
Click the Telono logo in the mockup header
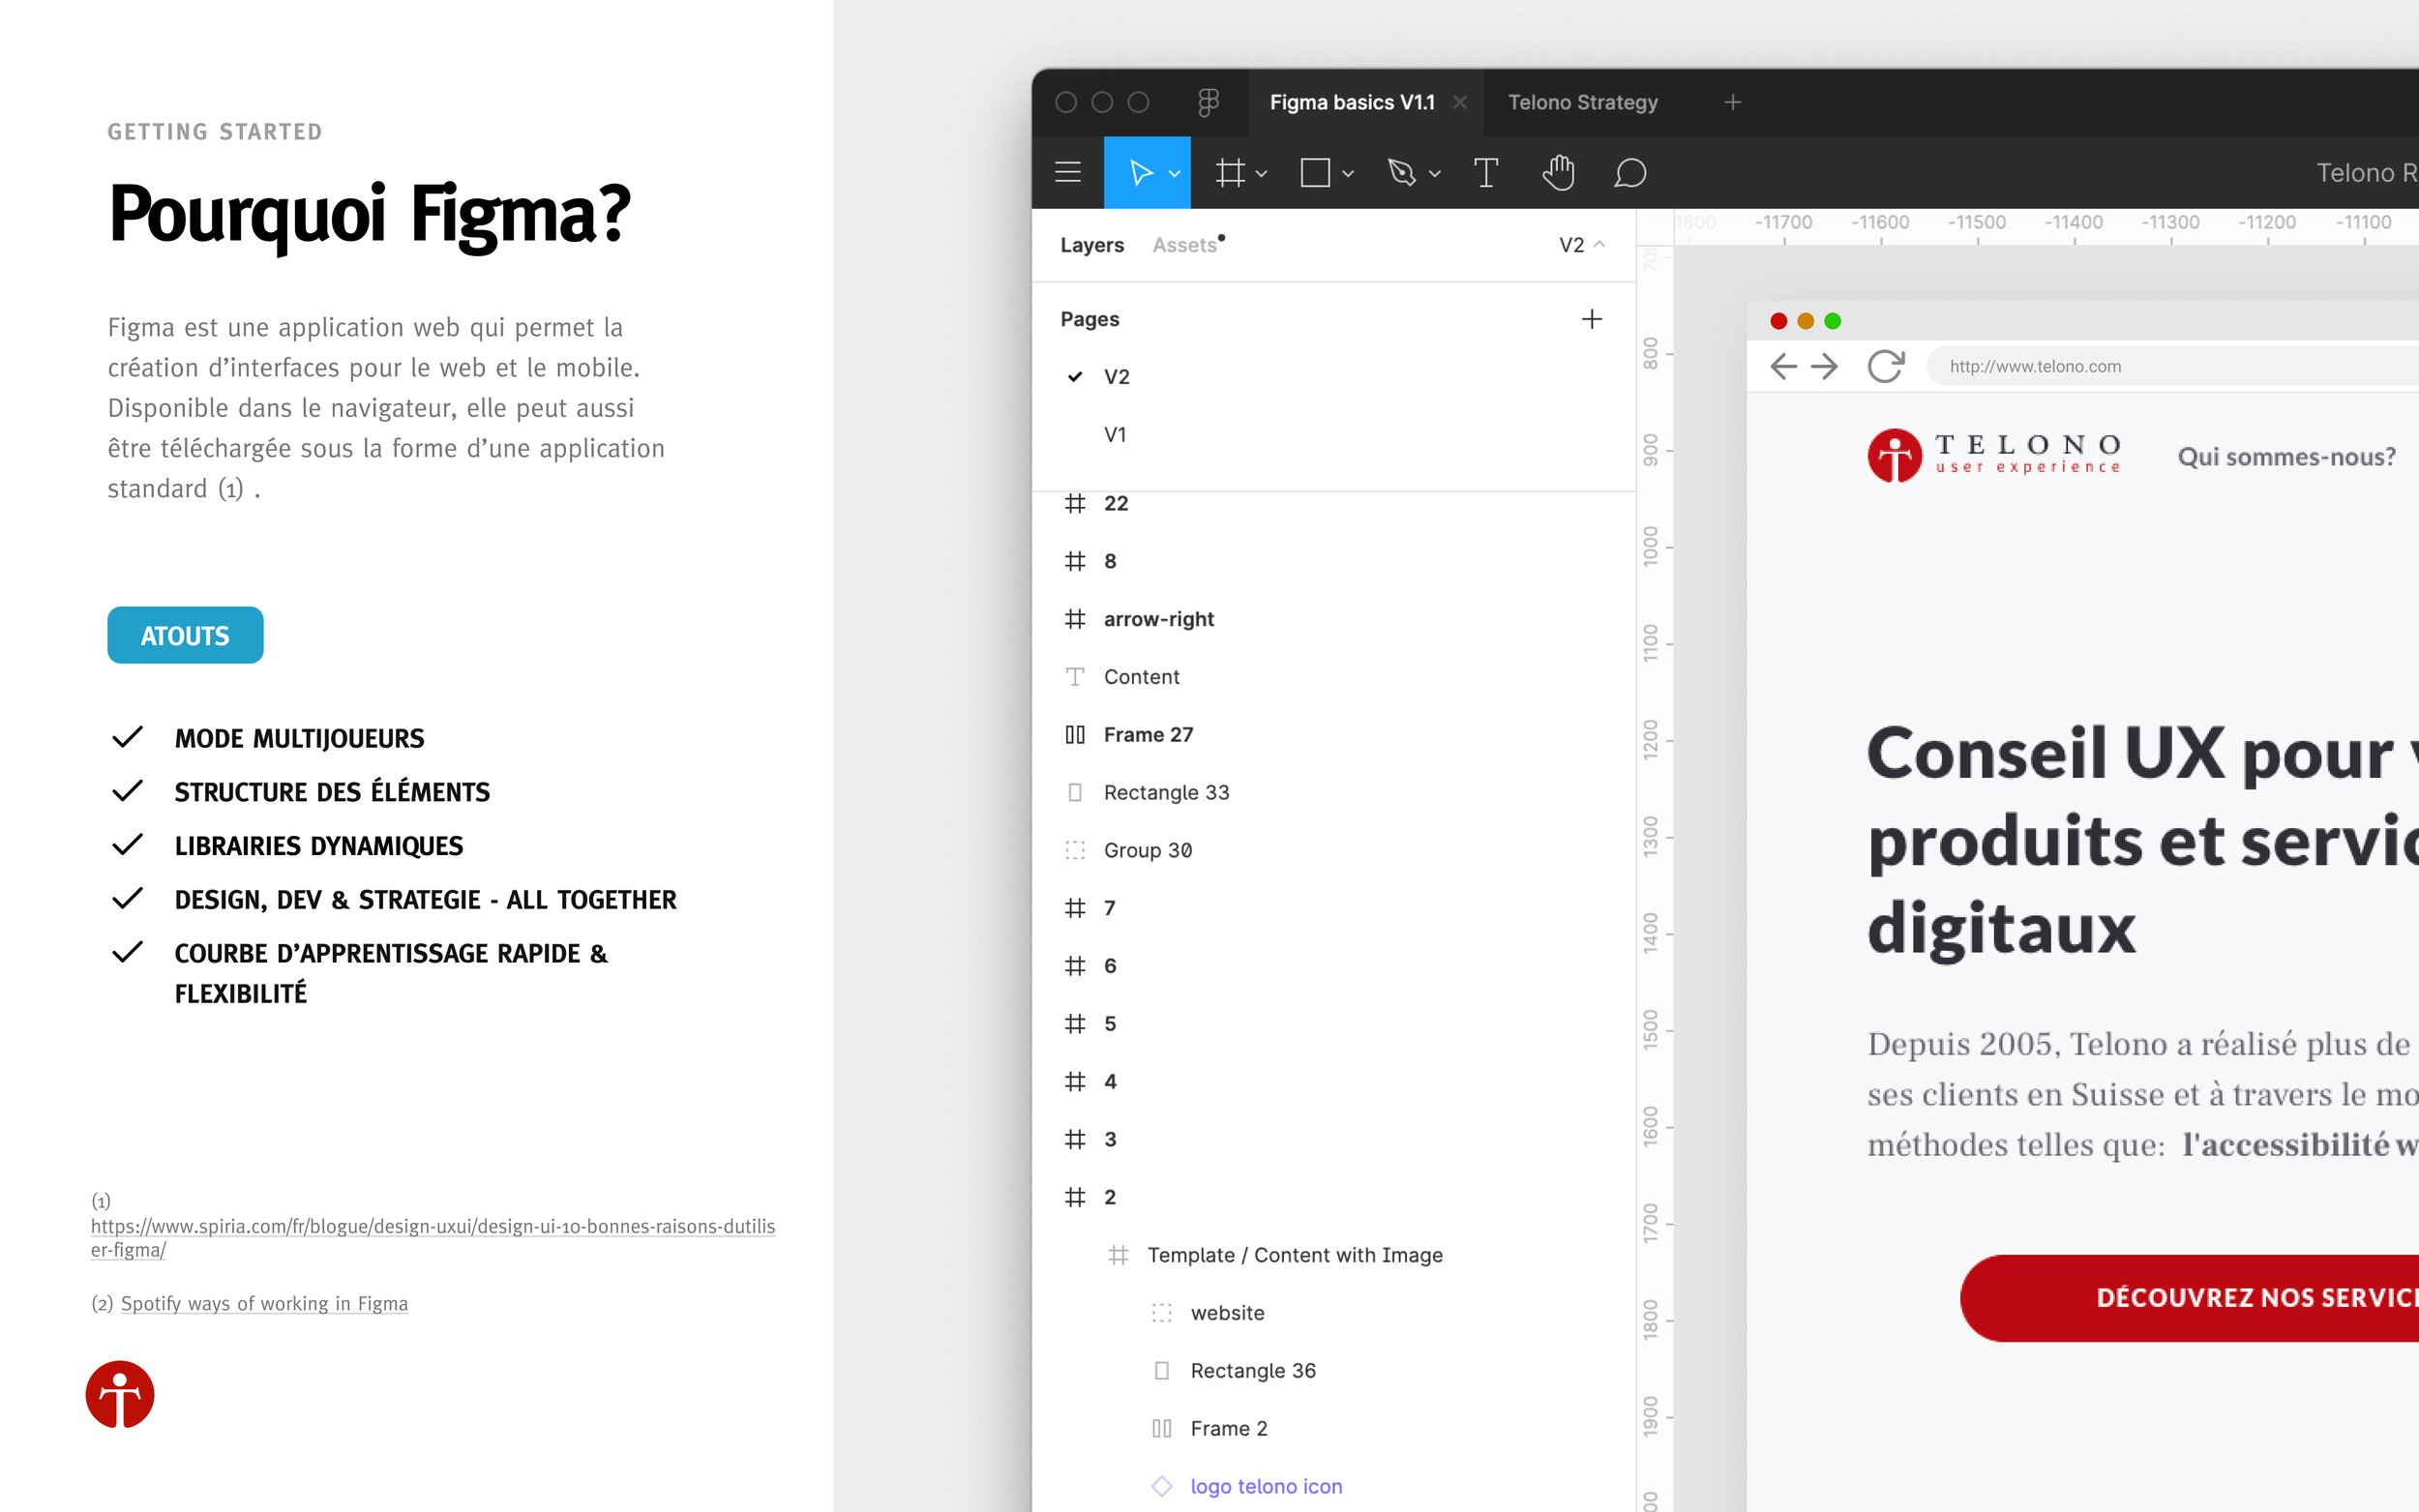[x=1993, y=455]
